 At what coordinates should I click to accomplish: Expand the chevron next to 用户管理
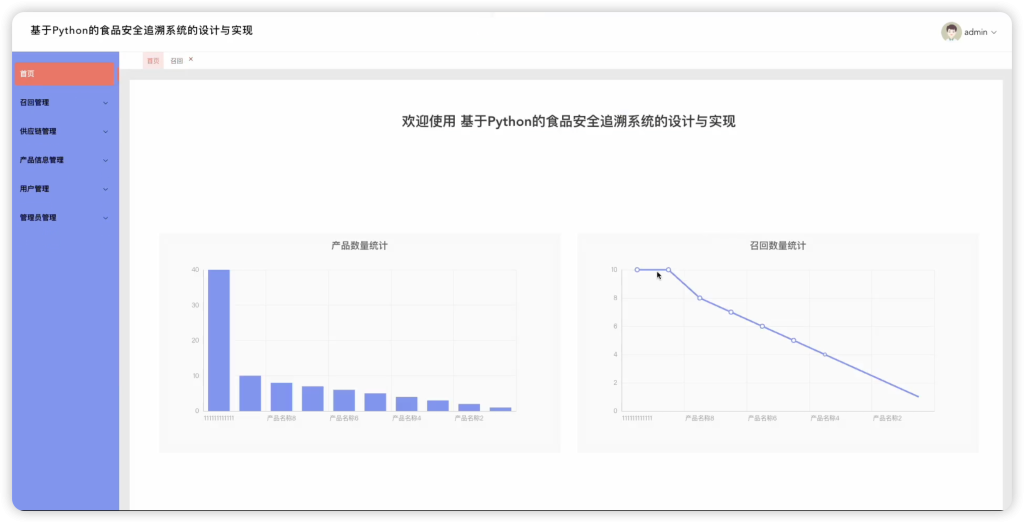(106, 189)
